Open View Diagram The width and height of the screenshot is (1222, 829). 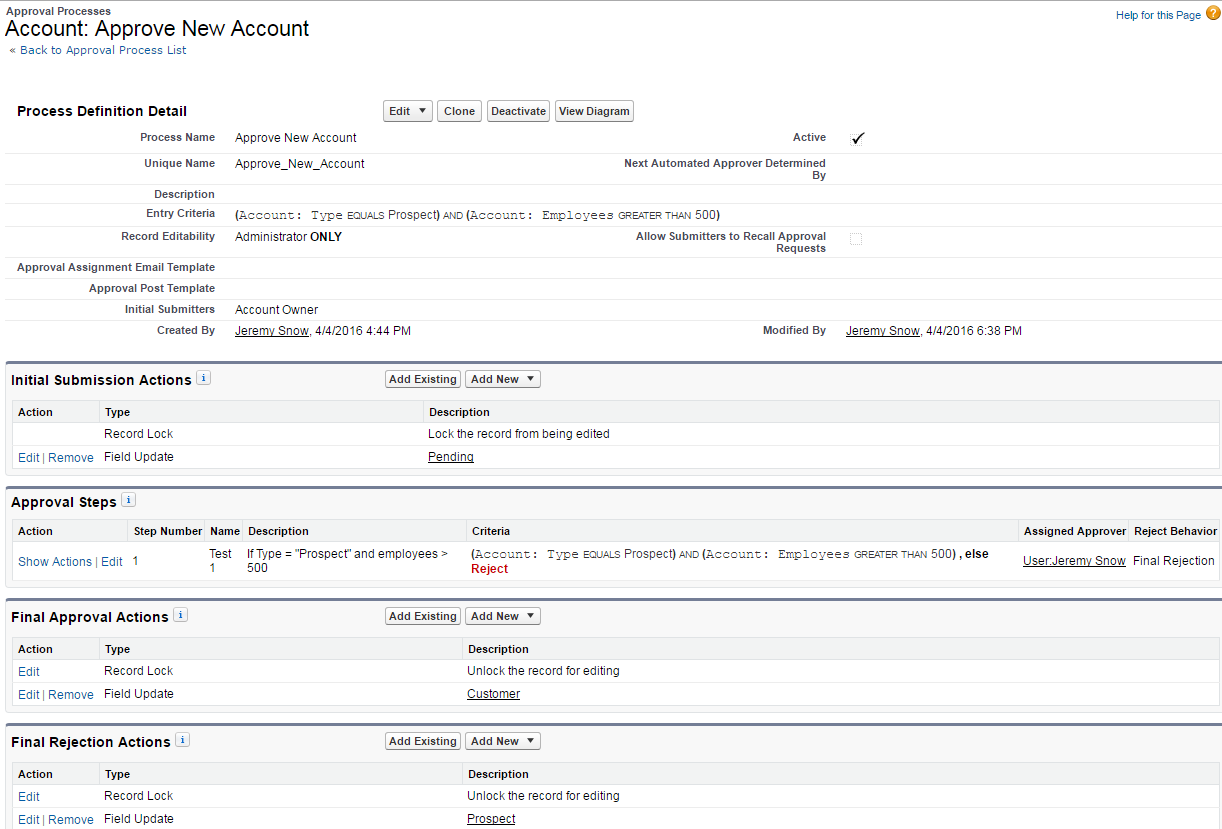click(594, 111)
